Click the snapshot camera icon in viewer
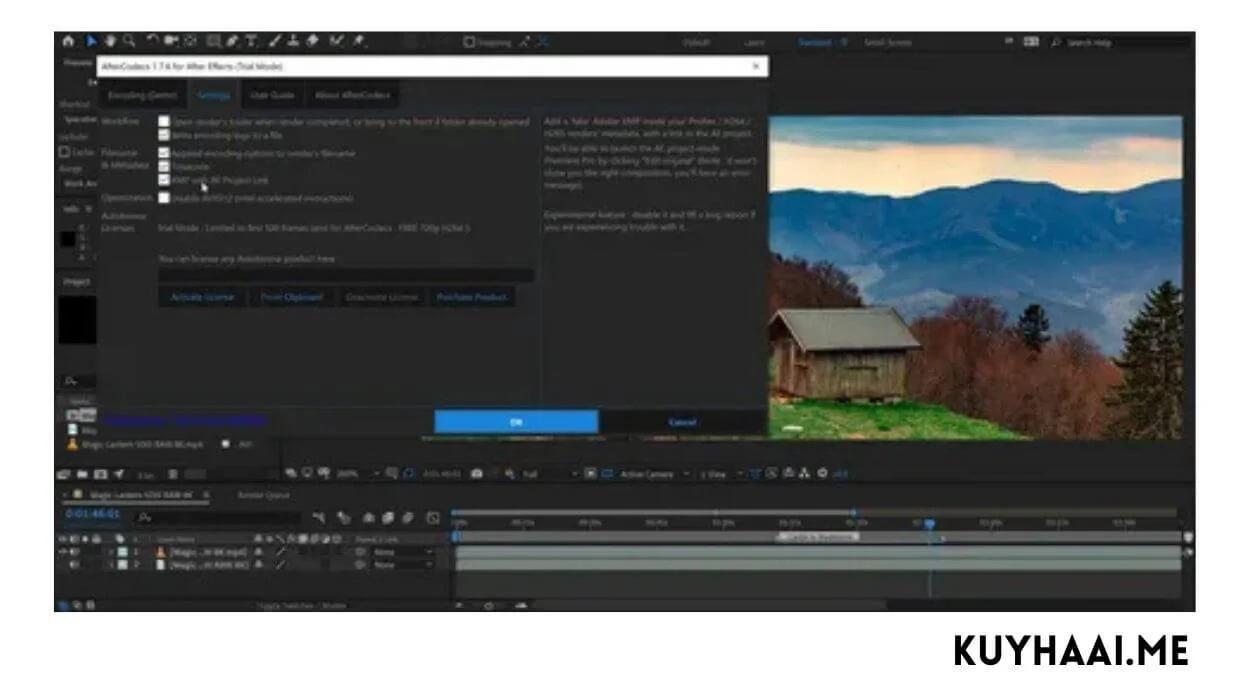1250x680 pixels. coord(477,474)
